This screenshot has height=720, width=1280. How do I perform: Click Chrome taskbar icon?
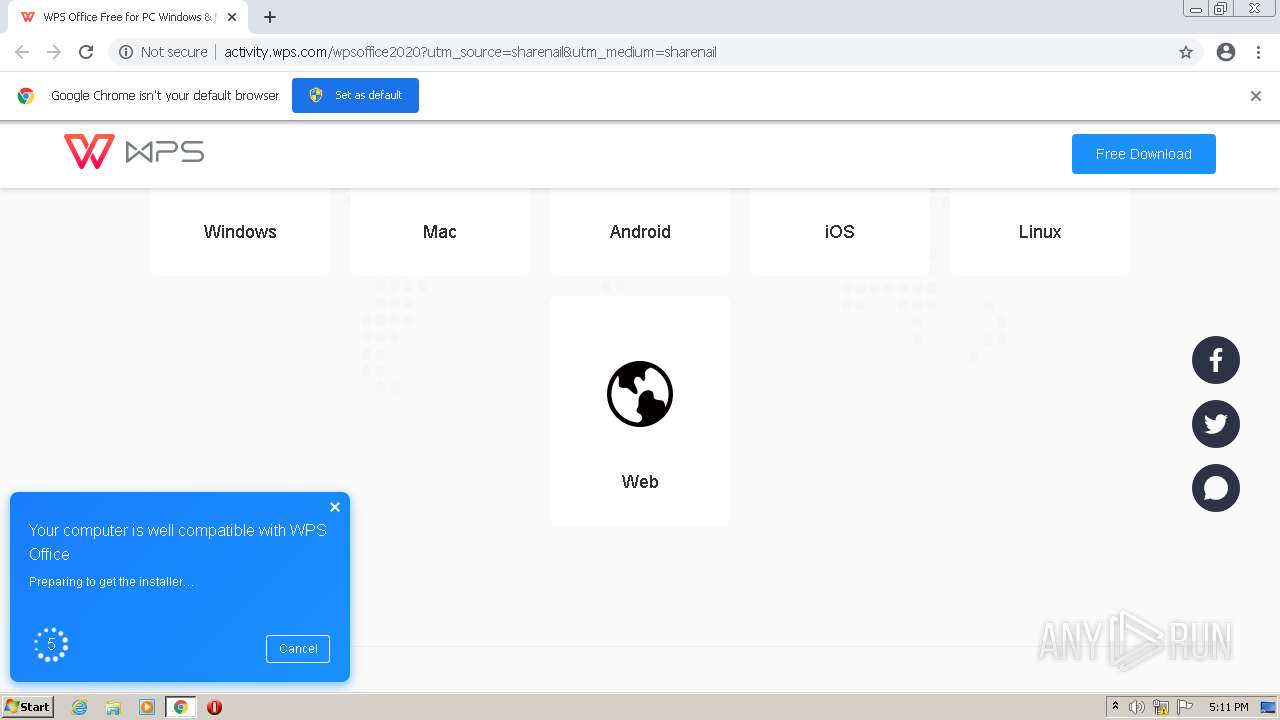pyautogui.click(x=180, y=707)
